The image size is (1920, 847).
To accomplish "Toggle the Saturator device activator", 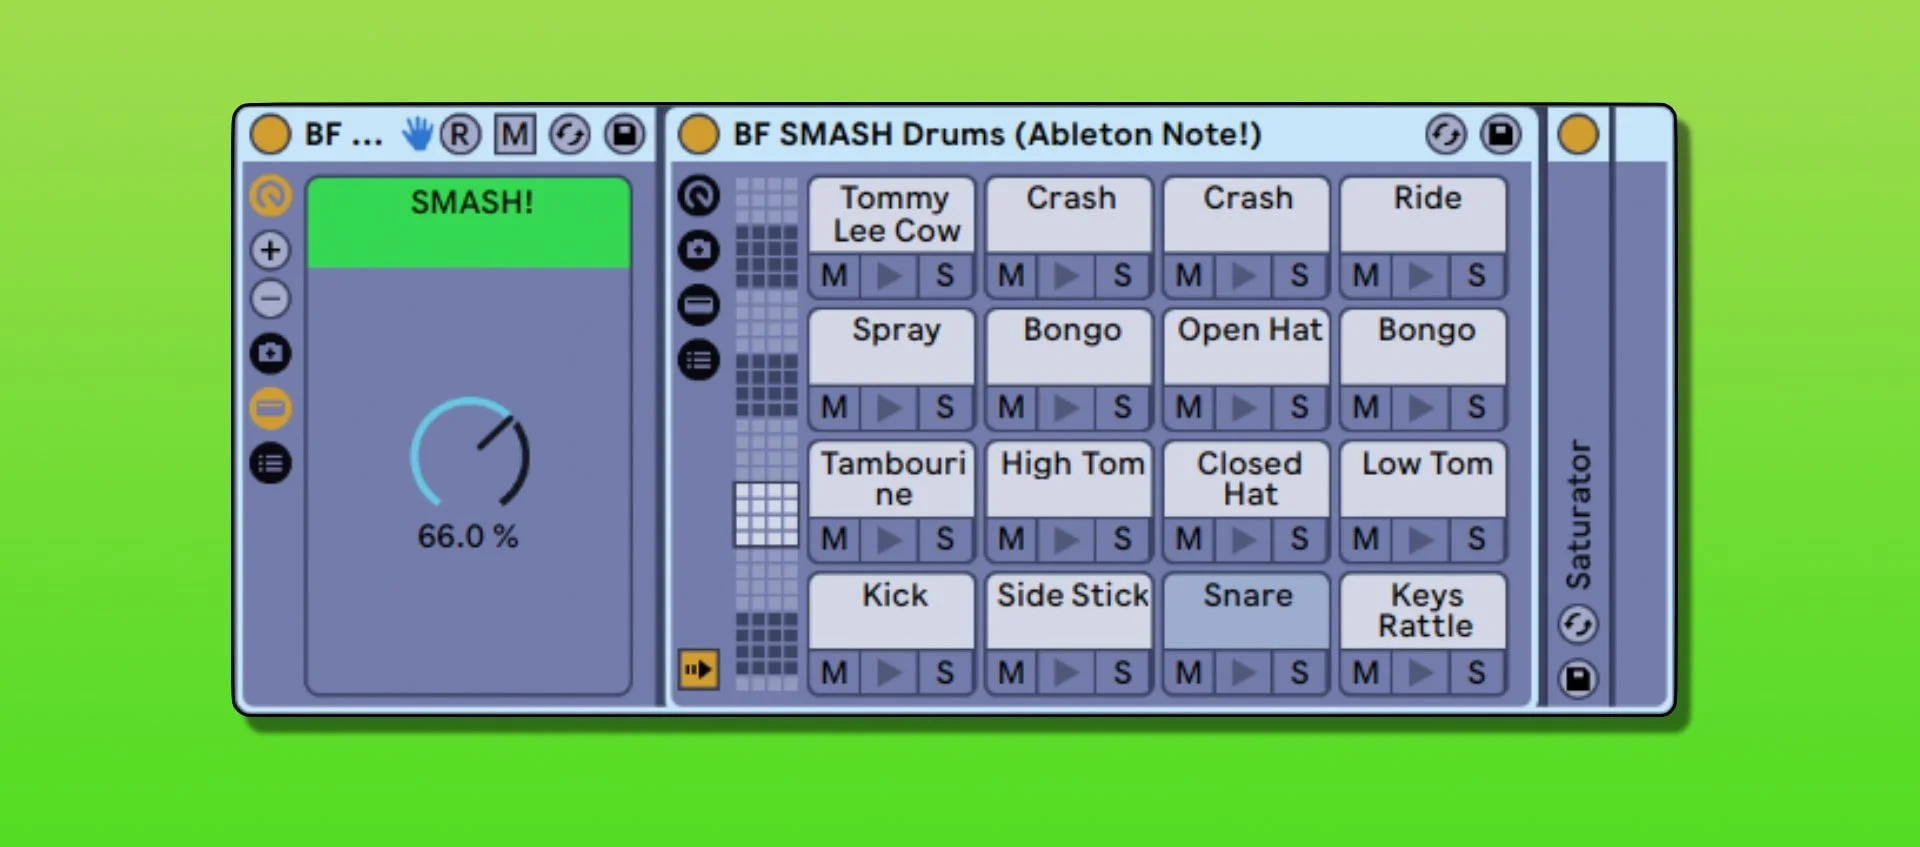I will point(1578,134).
